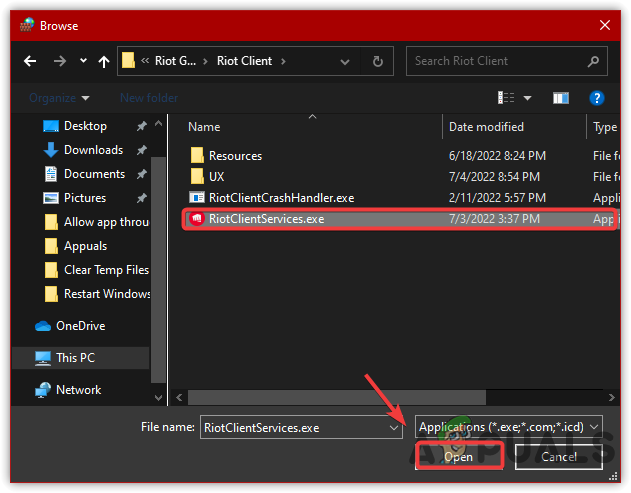Open the Organize menu
This screenshot has width=631, height=493.
(59, 98)
